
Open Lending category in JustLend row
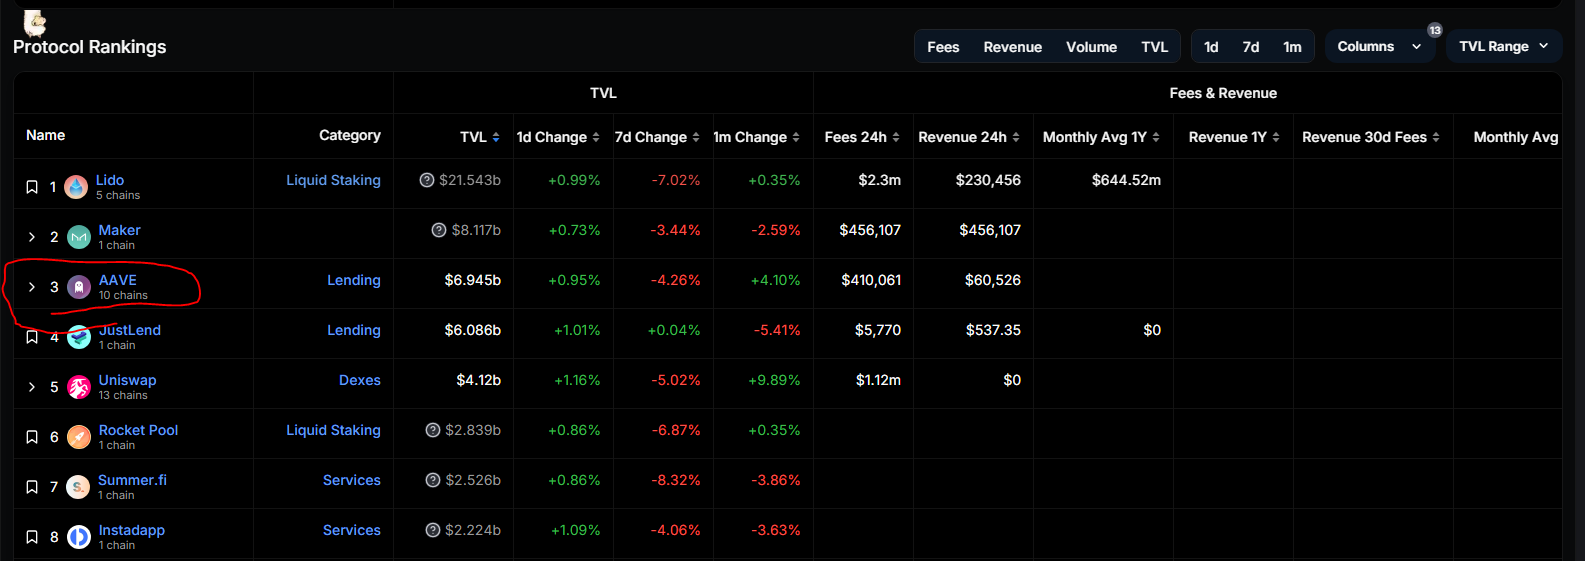[354, 330]
